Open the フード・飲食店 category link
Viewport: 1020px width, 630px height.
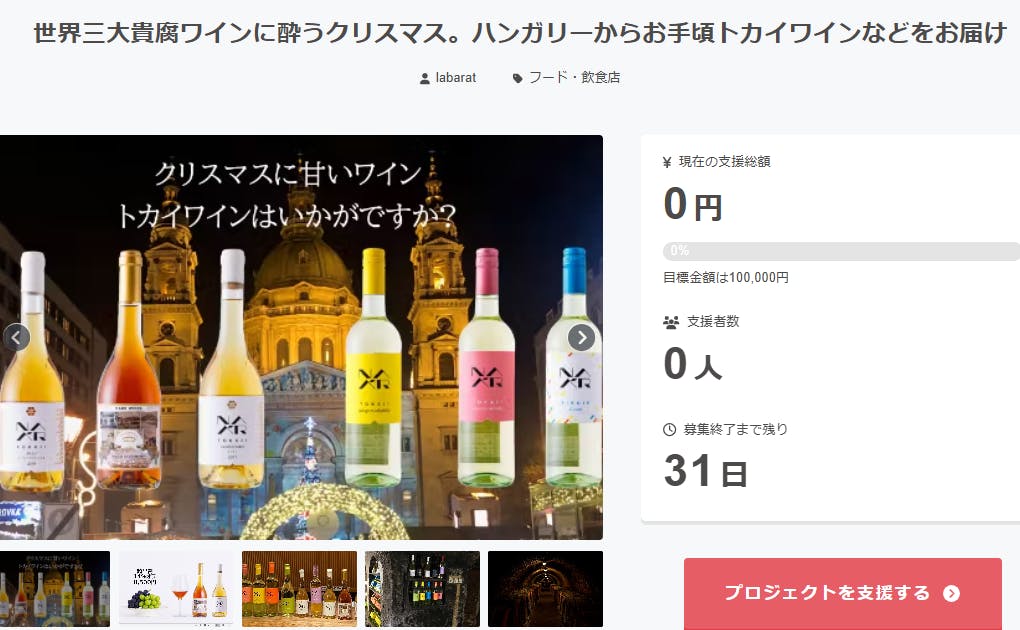pos(574,77)
